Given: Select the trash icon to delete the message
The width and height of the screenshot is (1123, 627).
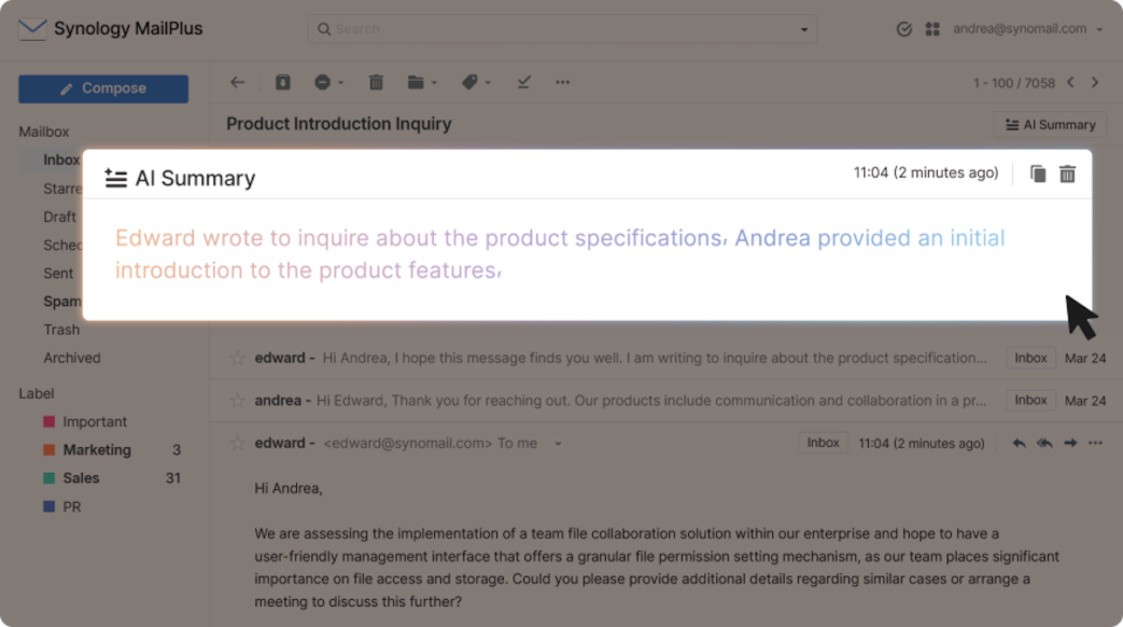Looking at the screenshot, I should click(x=376, y=82).
